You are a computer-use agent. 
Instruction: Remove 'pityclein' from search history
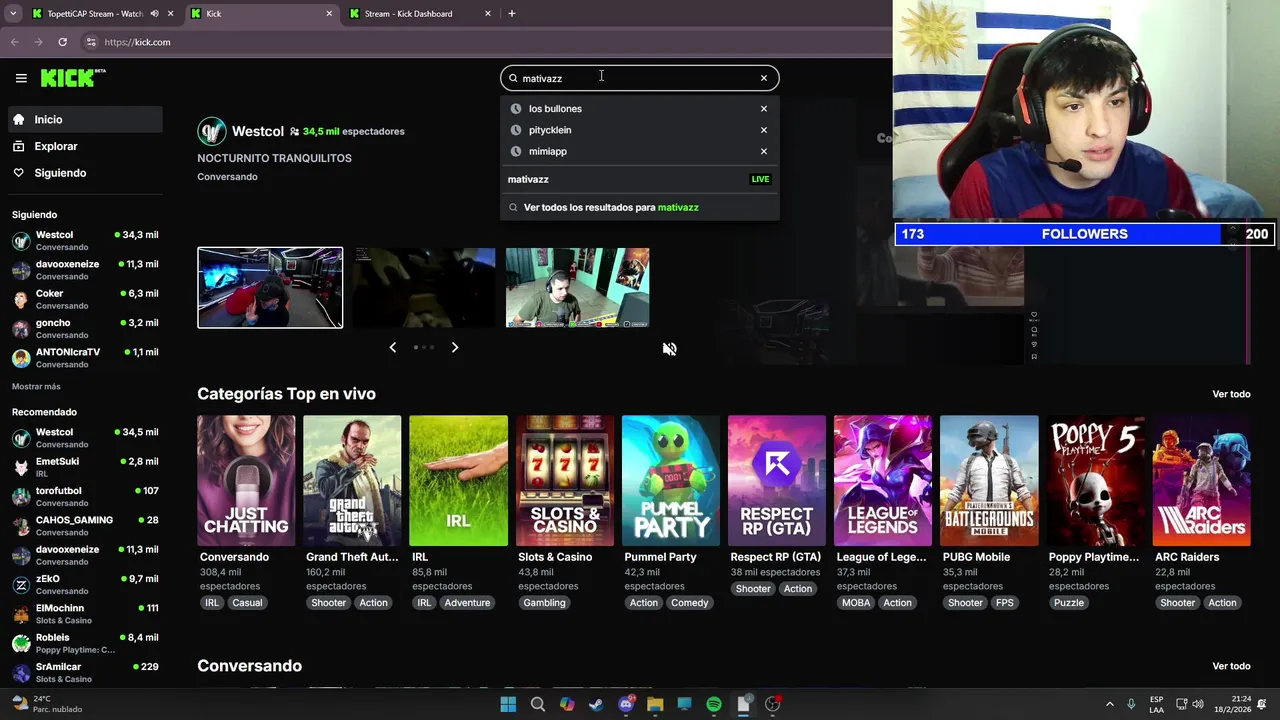point(764,130)
